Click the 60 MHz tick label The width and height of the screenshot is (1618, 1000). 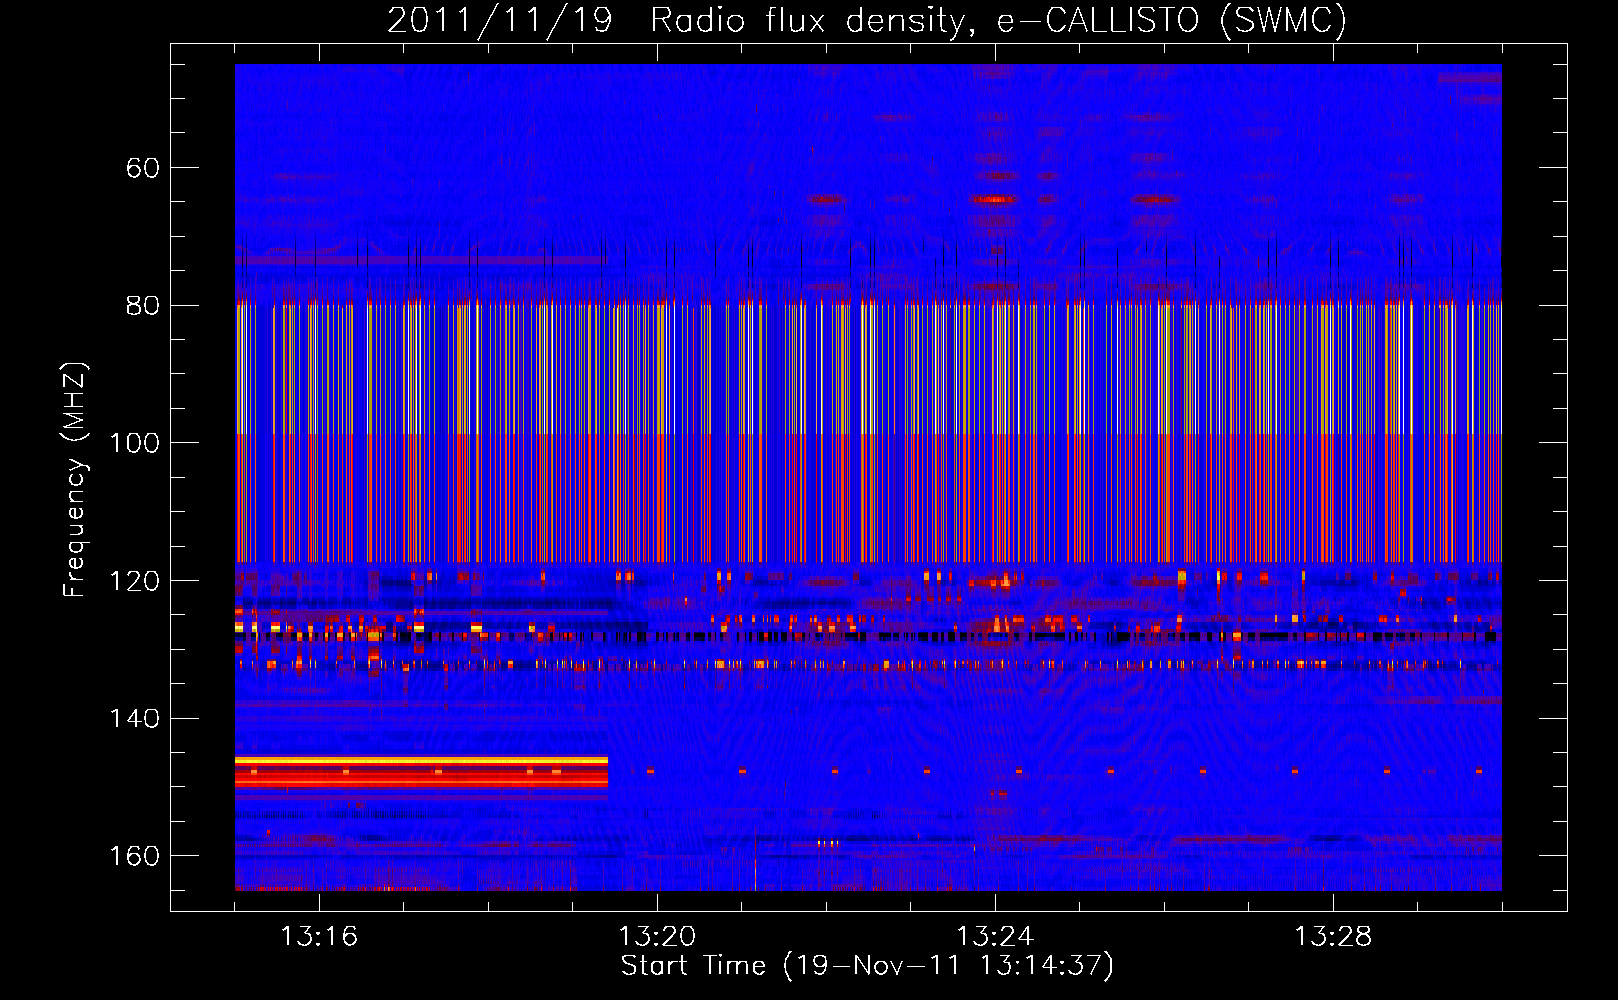tap(143, 168)
